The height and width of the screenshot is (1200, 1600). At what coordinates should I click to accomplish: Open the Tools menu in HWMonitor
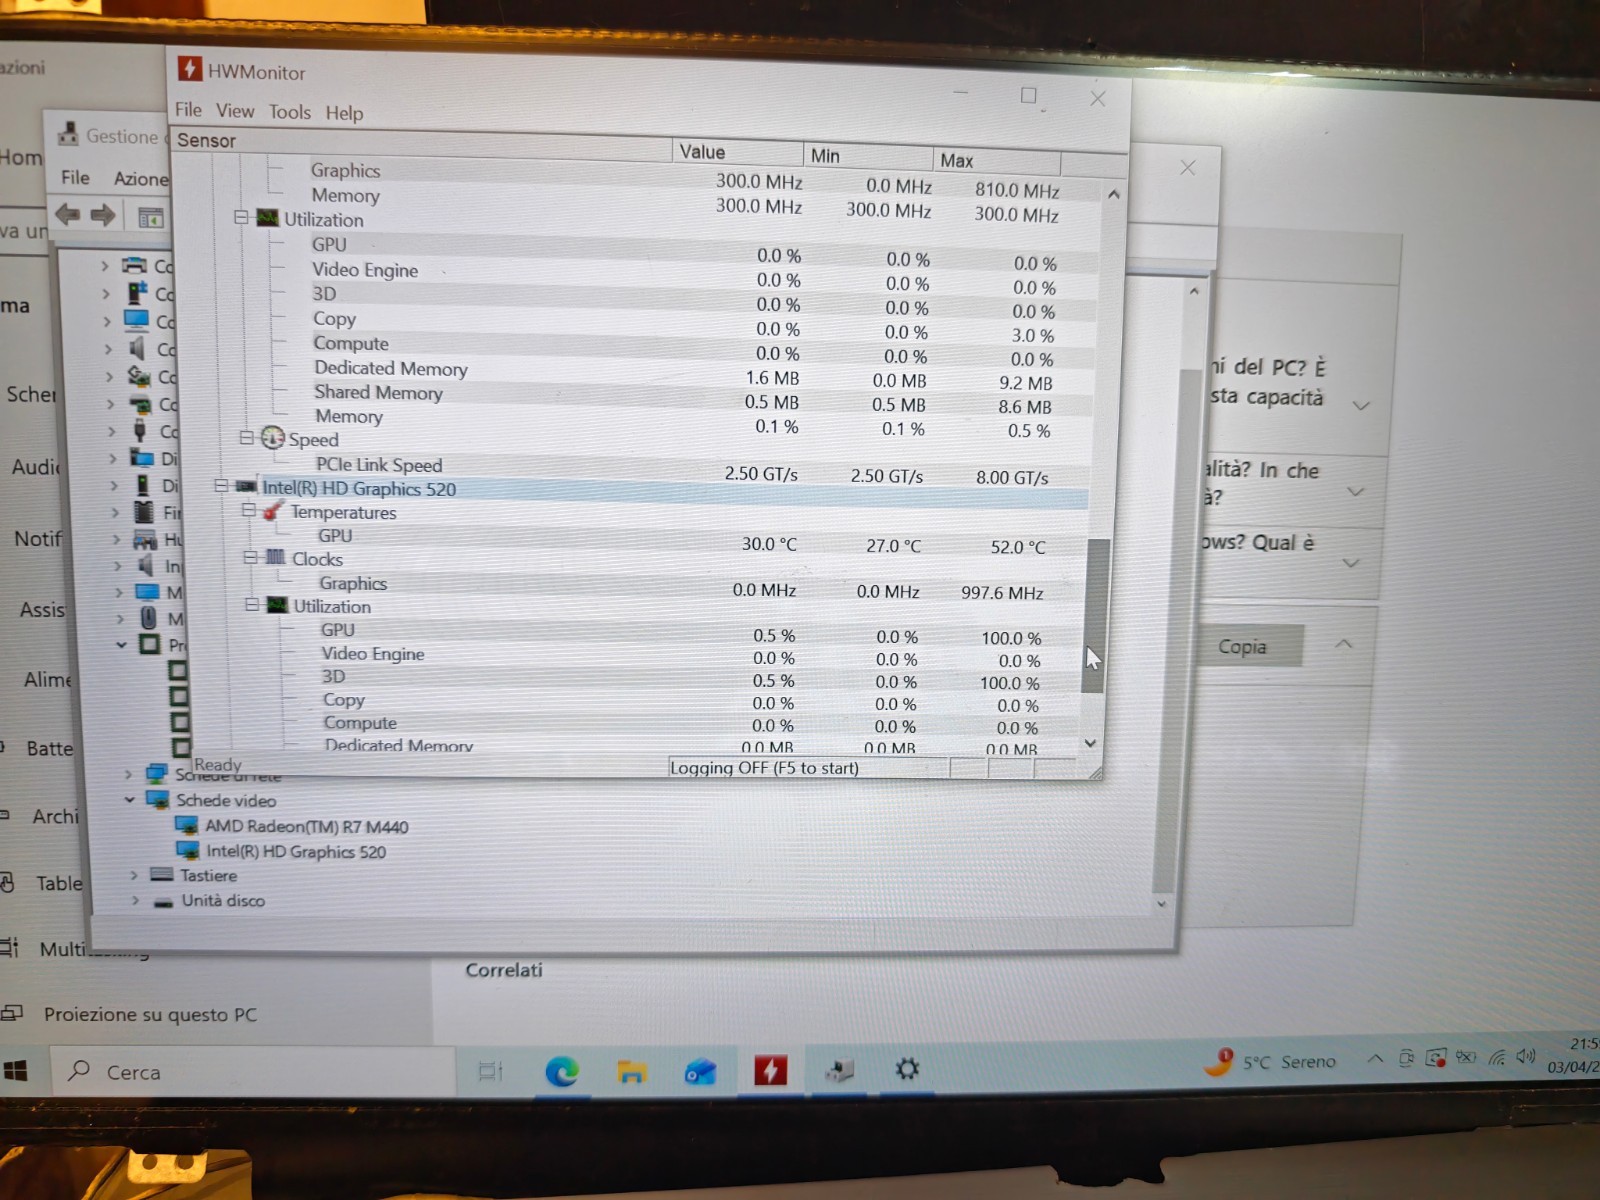tap(290, 112)
